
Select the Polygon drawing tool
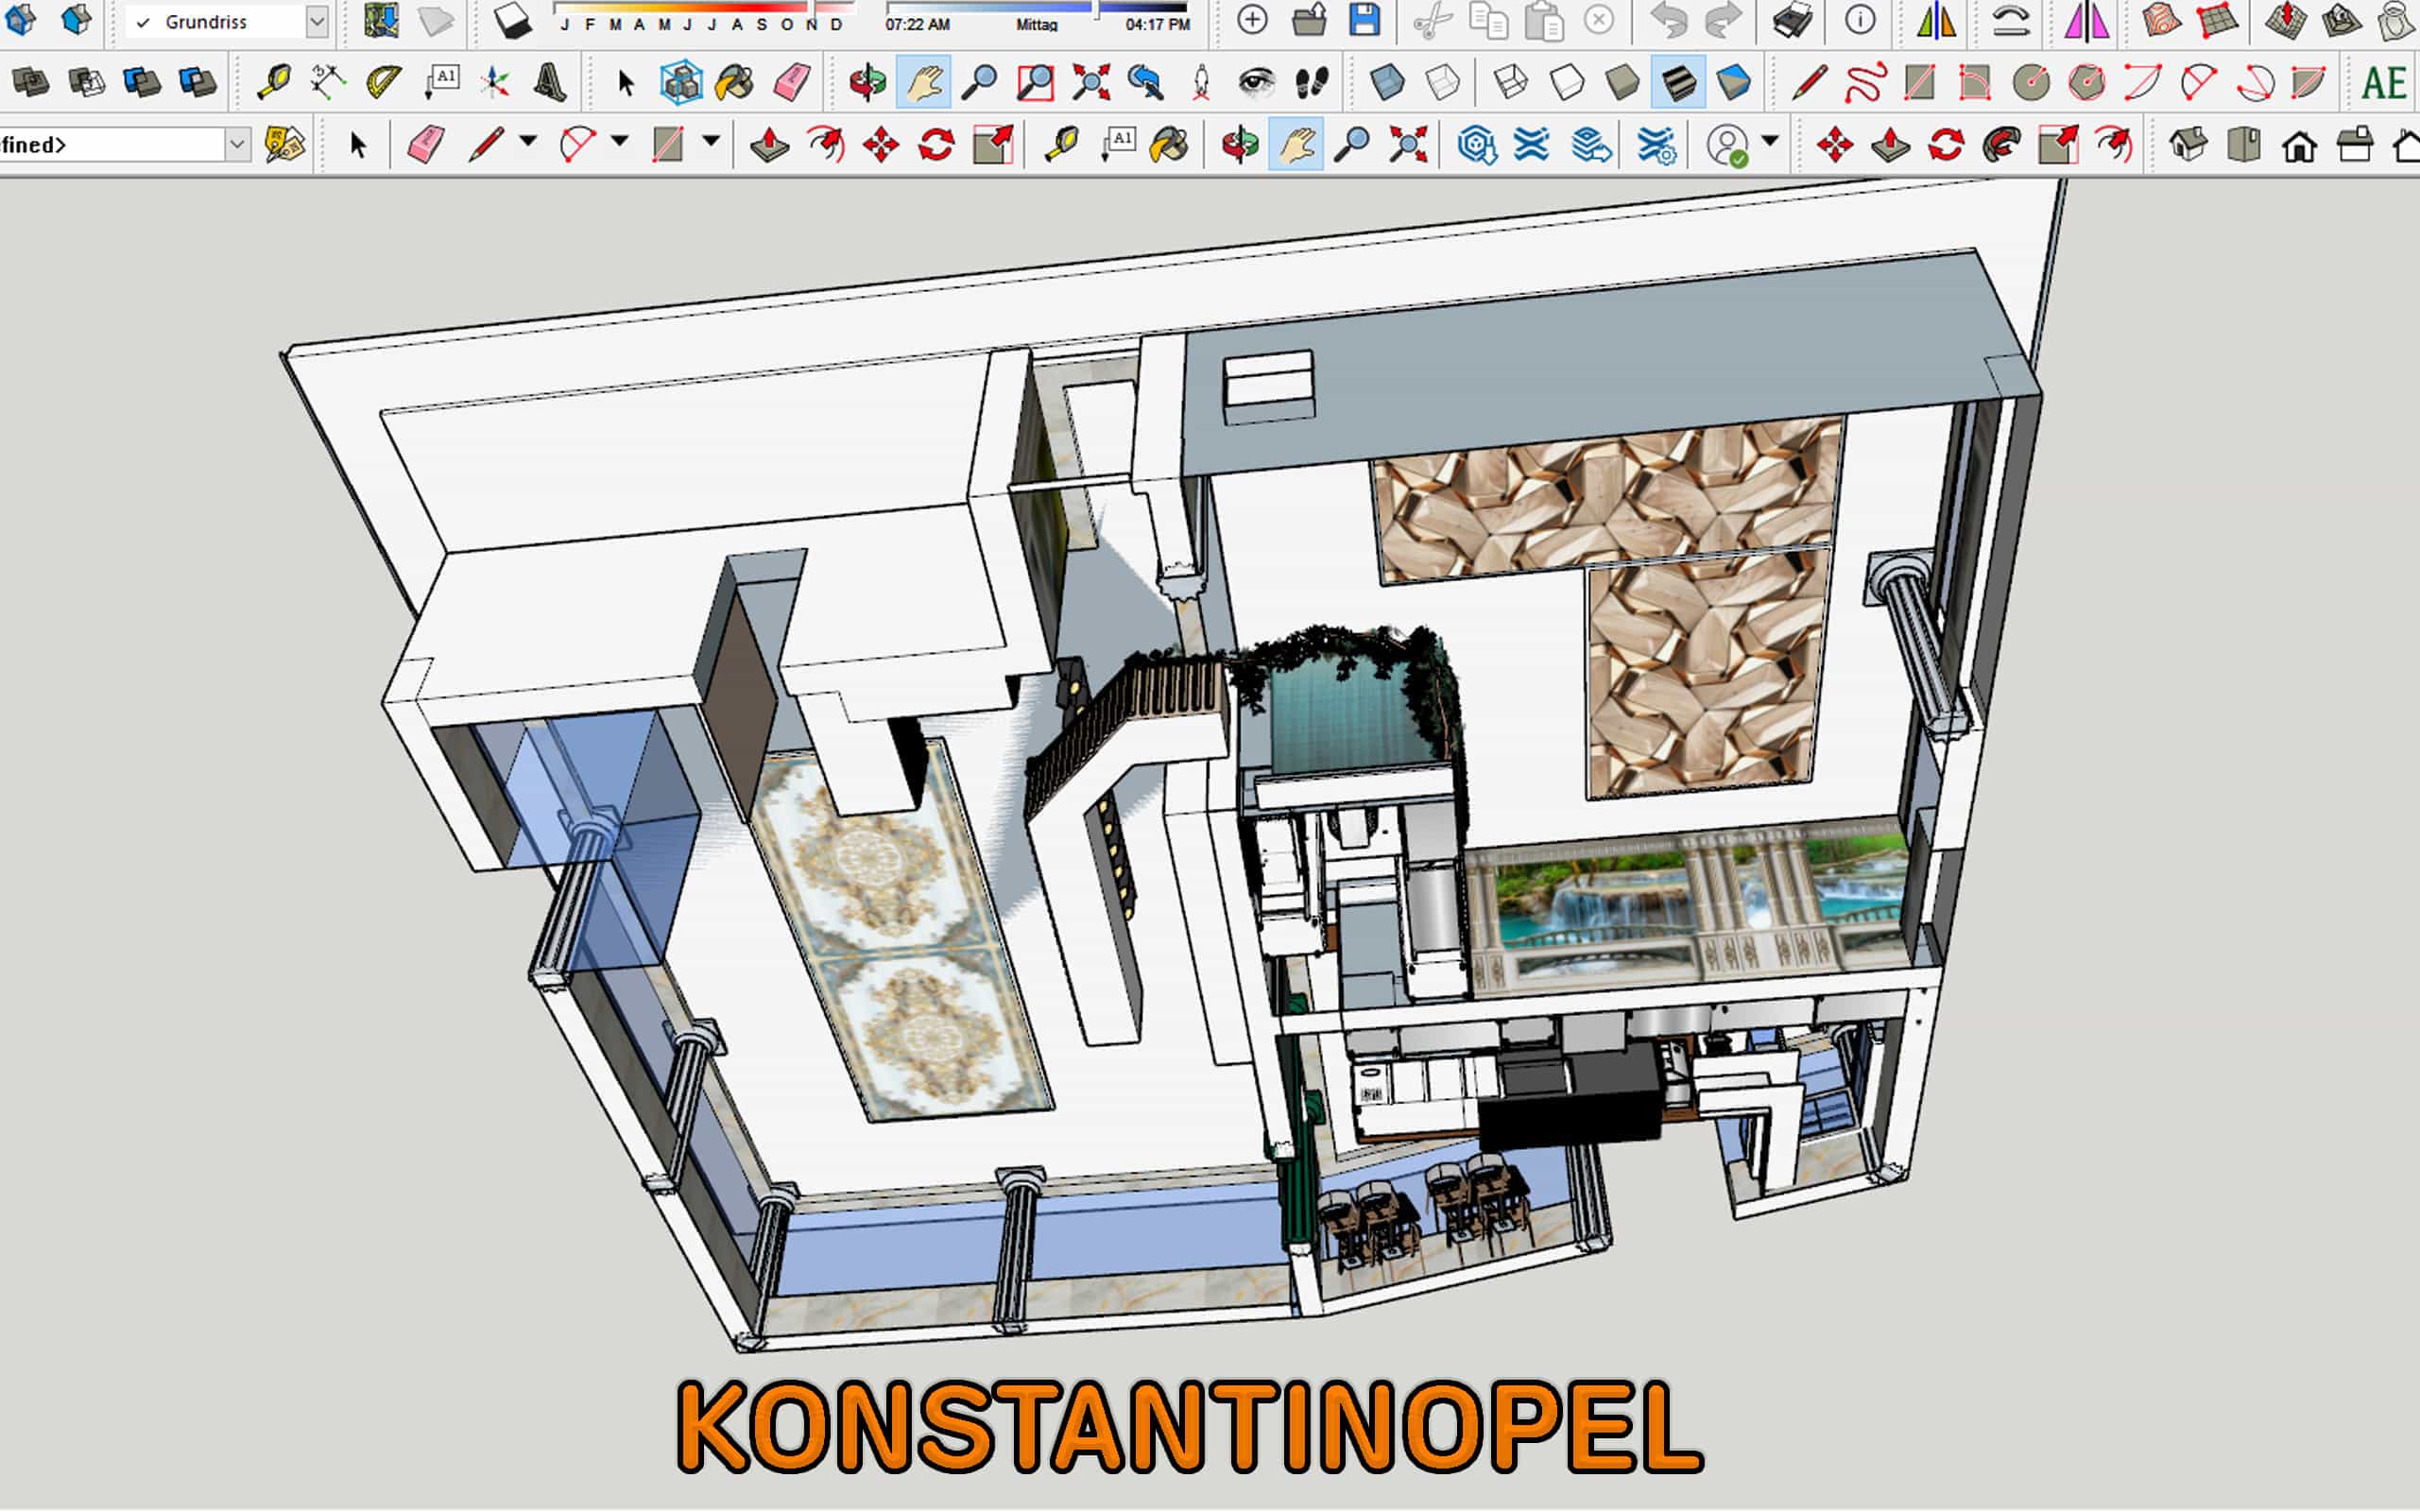2087,83
